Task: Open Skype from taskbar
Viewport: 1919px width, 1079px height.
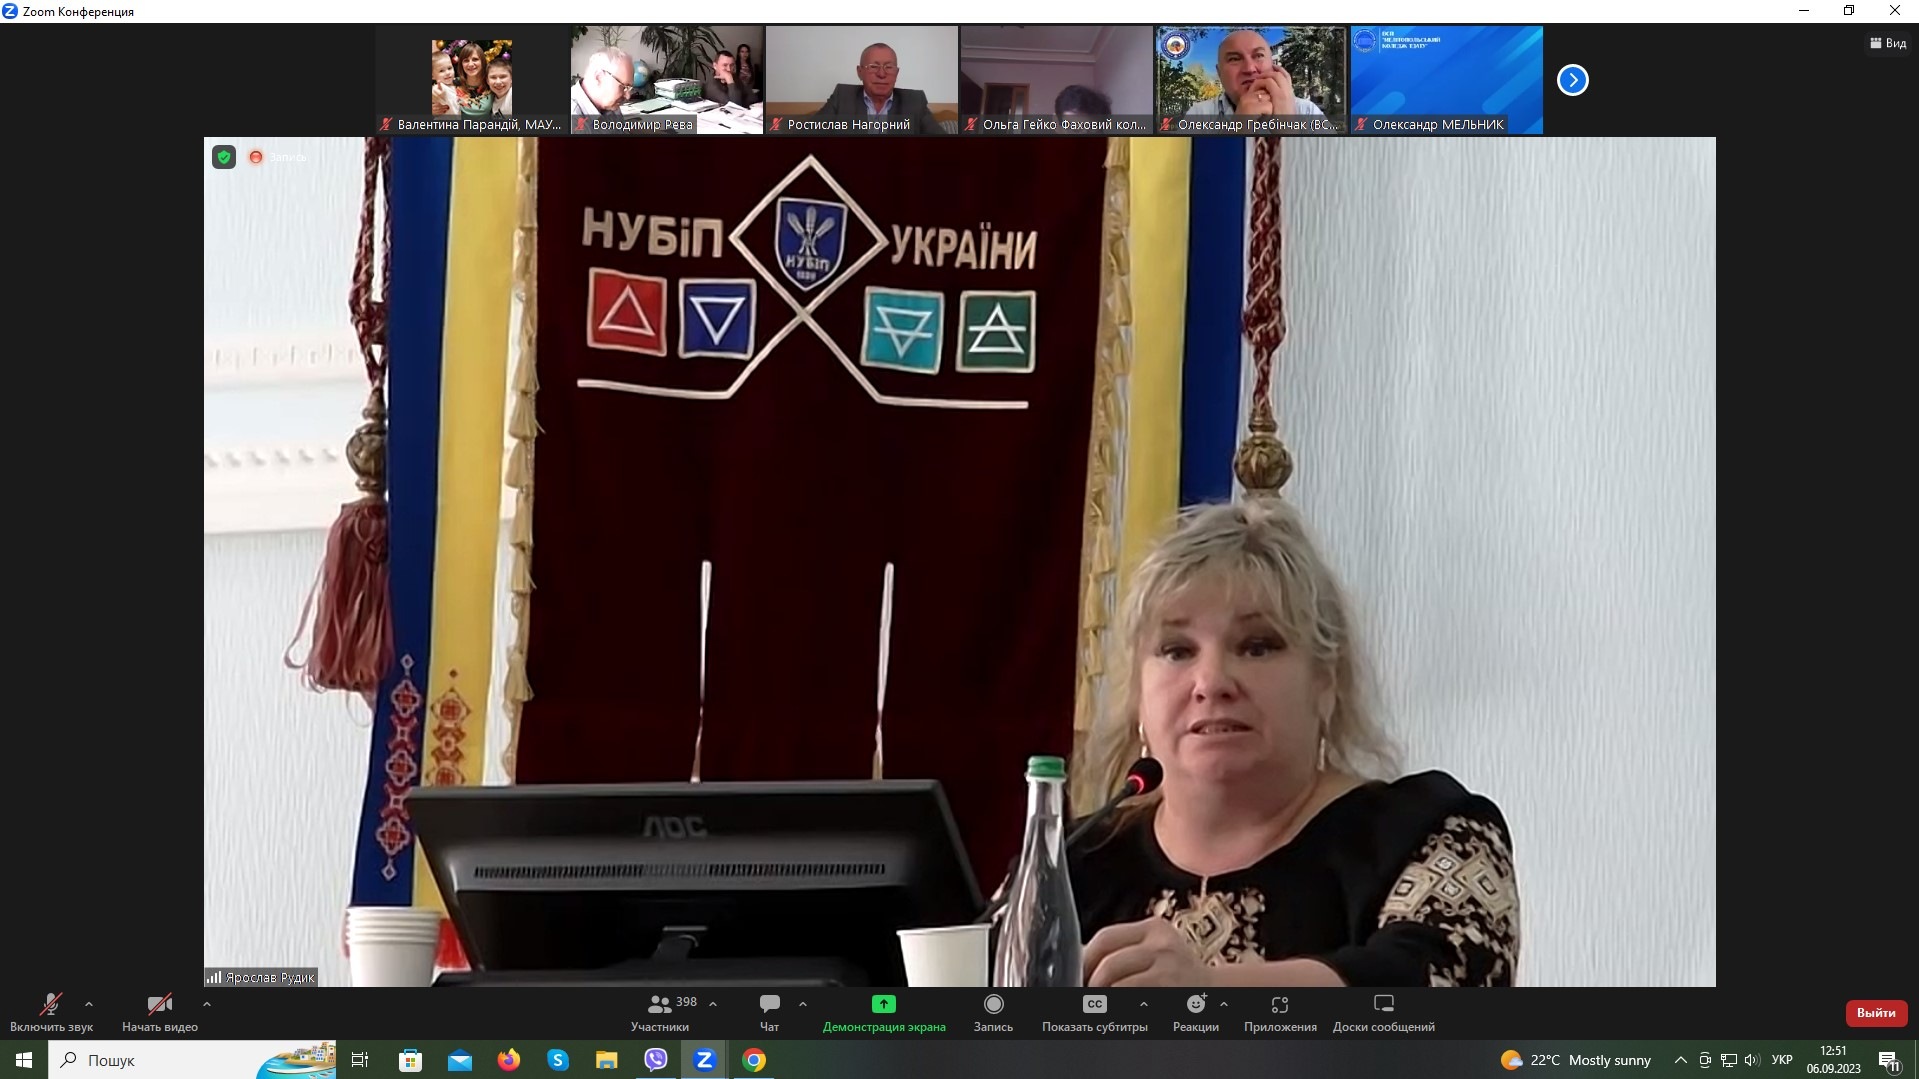Action: pyautogui.click(x=557, y=1060)
